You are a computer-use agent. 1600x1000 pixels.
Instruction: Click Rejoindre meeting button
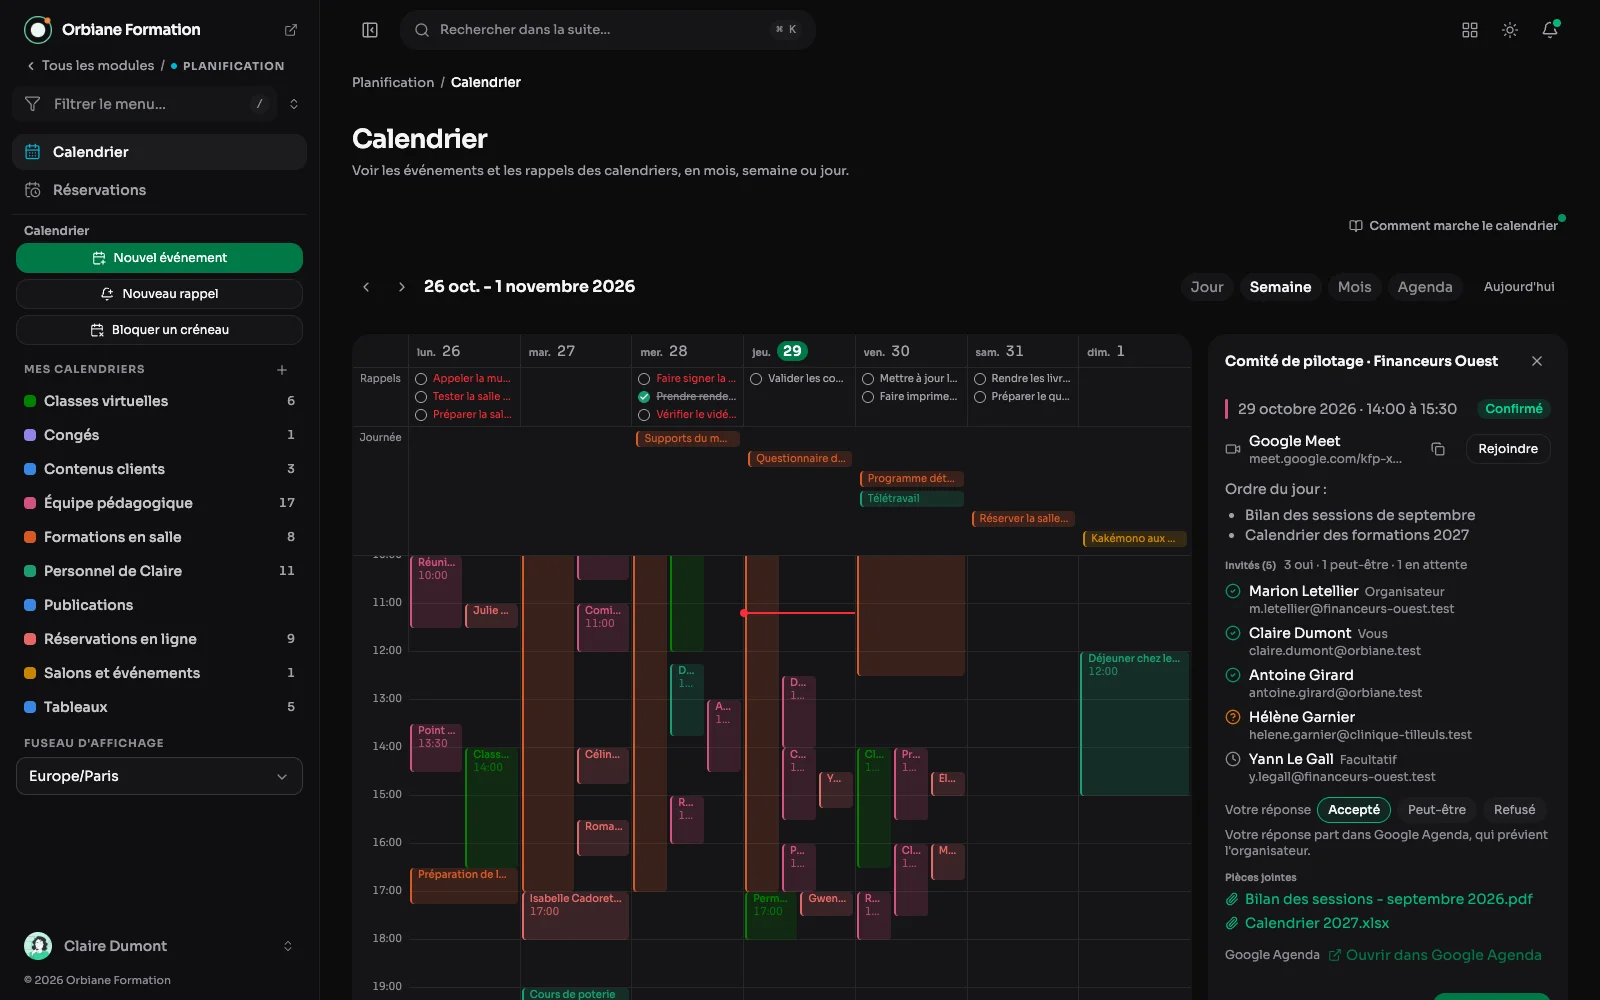[x=1508, y=449]
